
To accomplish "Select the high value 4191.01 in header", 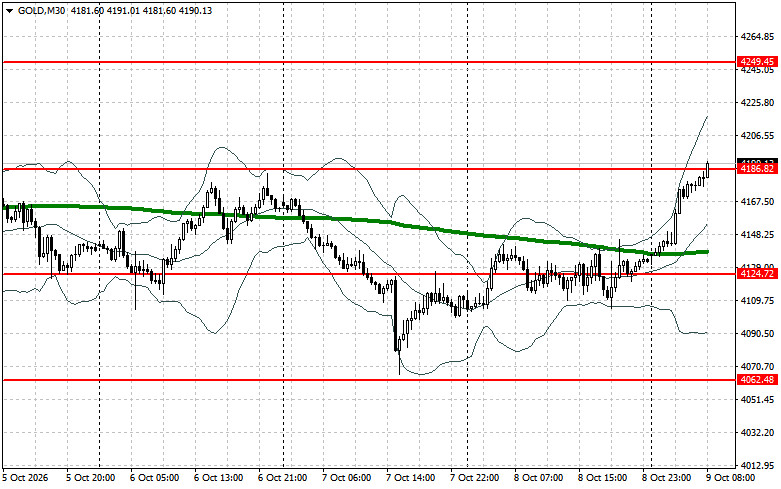I will tap(122, 10).
